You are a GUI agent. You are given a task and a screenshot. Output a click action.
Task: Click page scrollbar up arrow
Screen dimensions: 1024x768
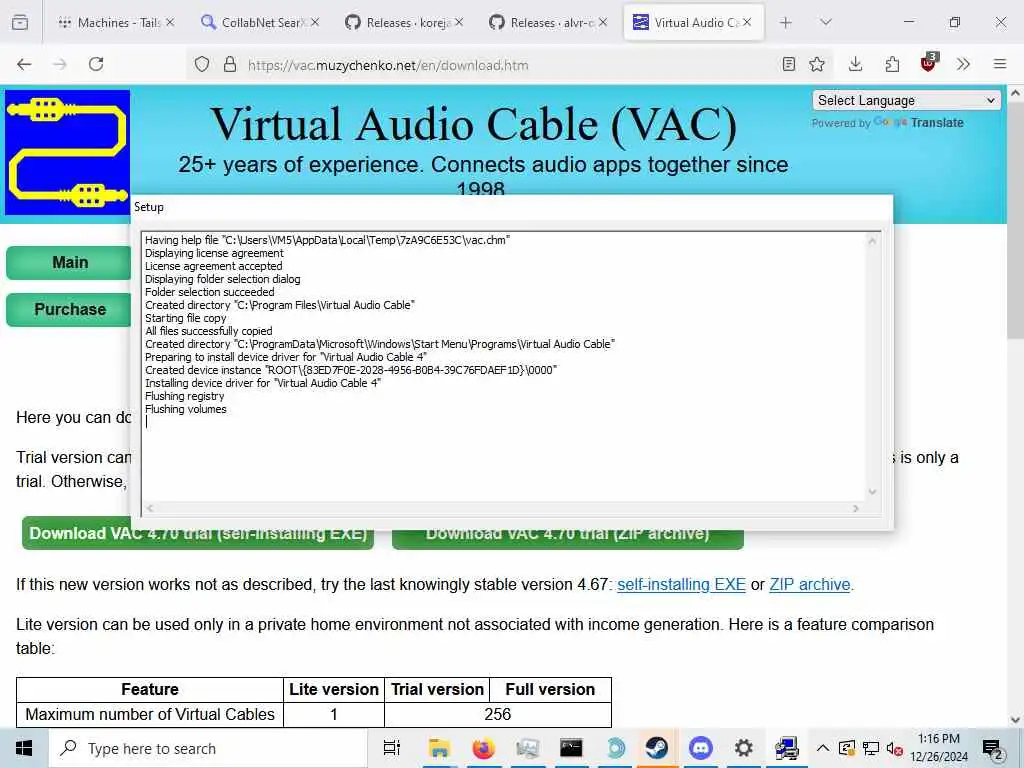[x=1015, y=93]
